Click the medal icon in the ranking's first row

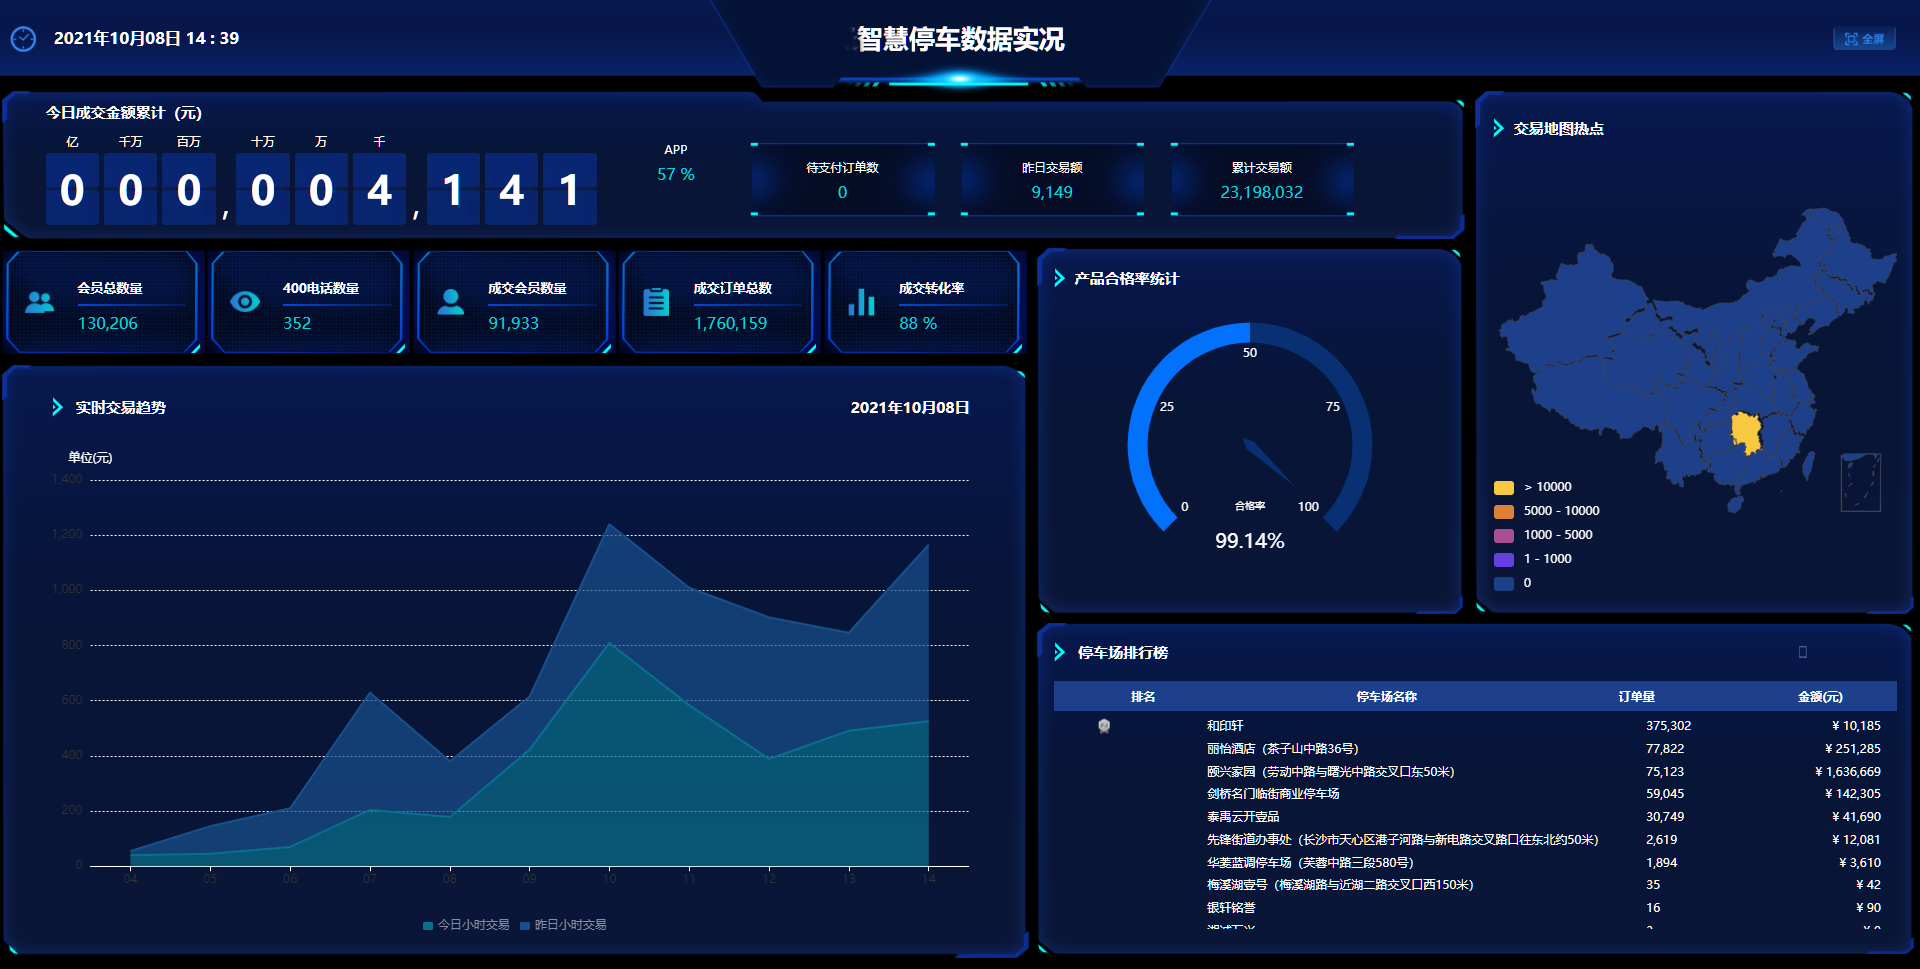[1104, 726]
